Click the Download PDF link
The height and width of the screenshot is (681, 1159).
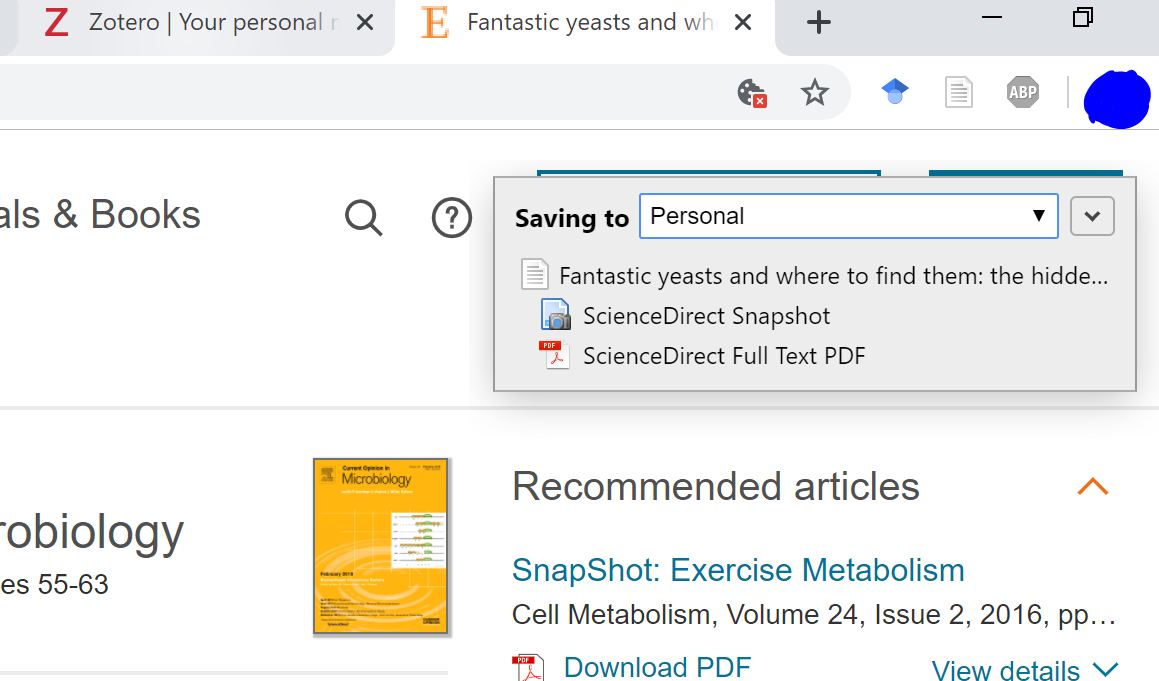point(656,667)
